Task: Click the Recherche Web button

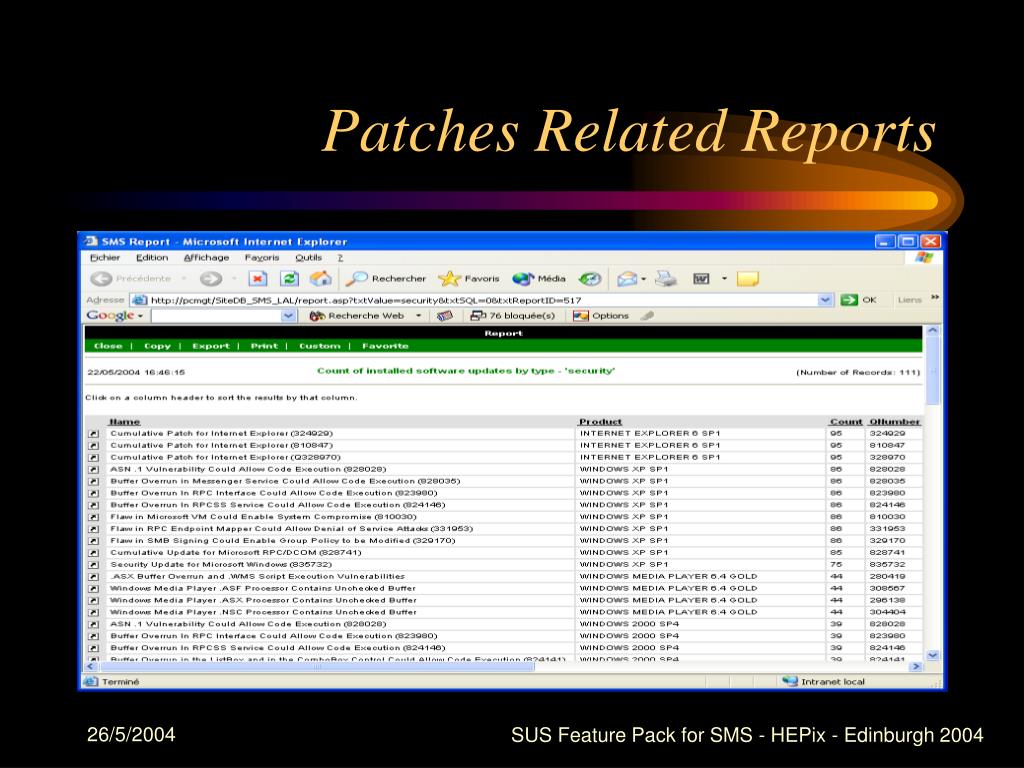Action: click(357, 316)
